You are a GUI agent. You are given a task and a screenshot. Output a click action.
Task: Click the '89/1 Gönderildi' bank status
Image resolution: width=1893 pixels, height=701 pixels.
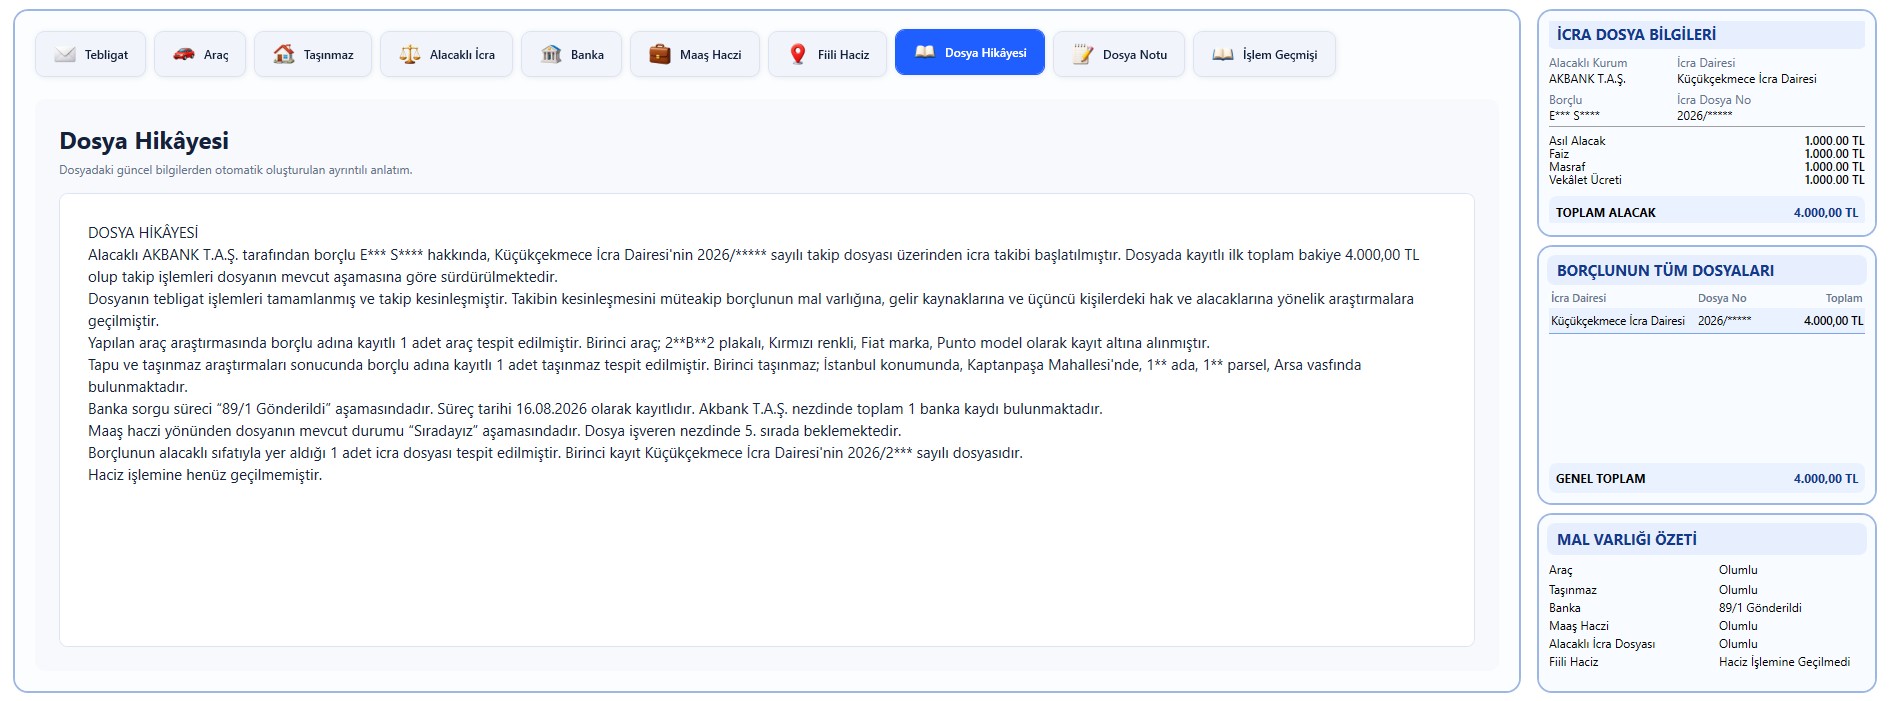[x=1760, y=608]
